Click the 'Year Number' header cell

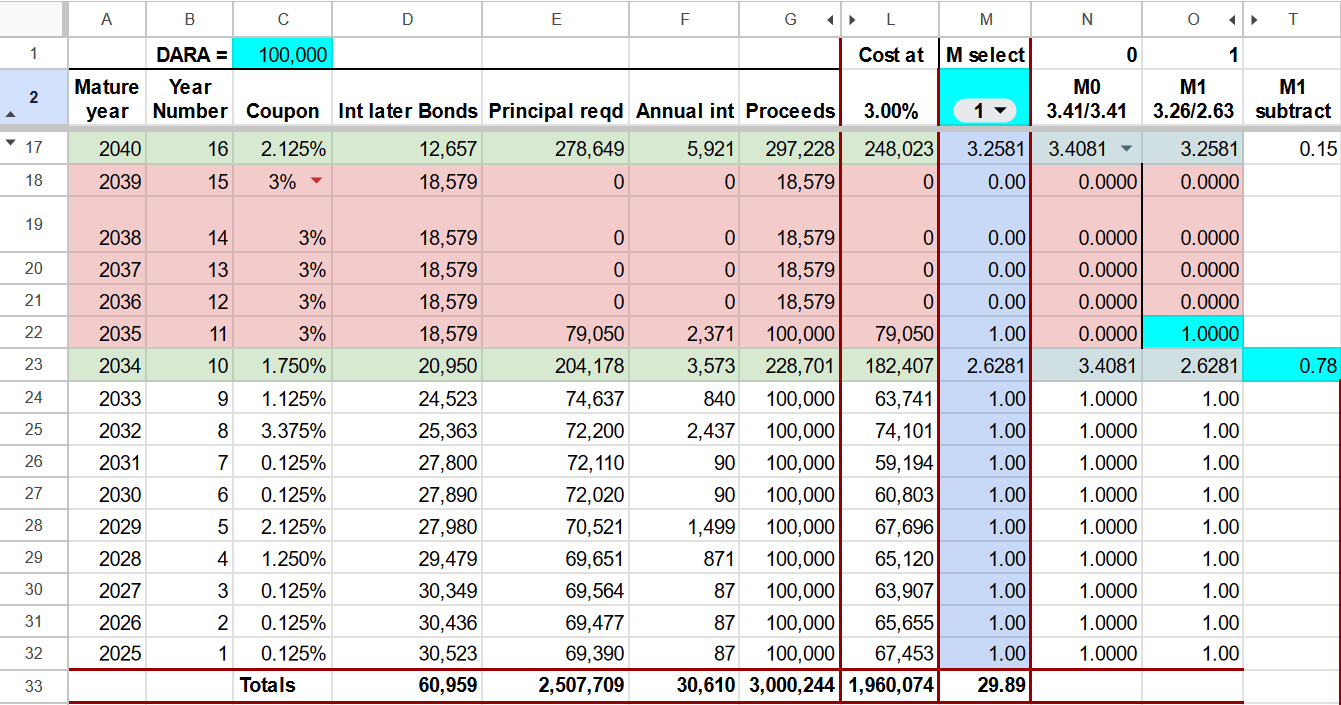190,99
